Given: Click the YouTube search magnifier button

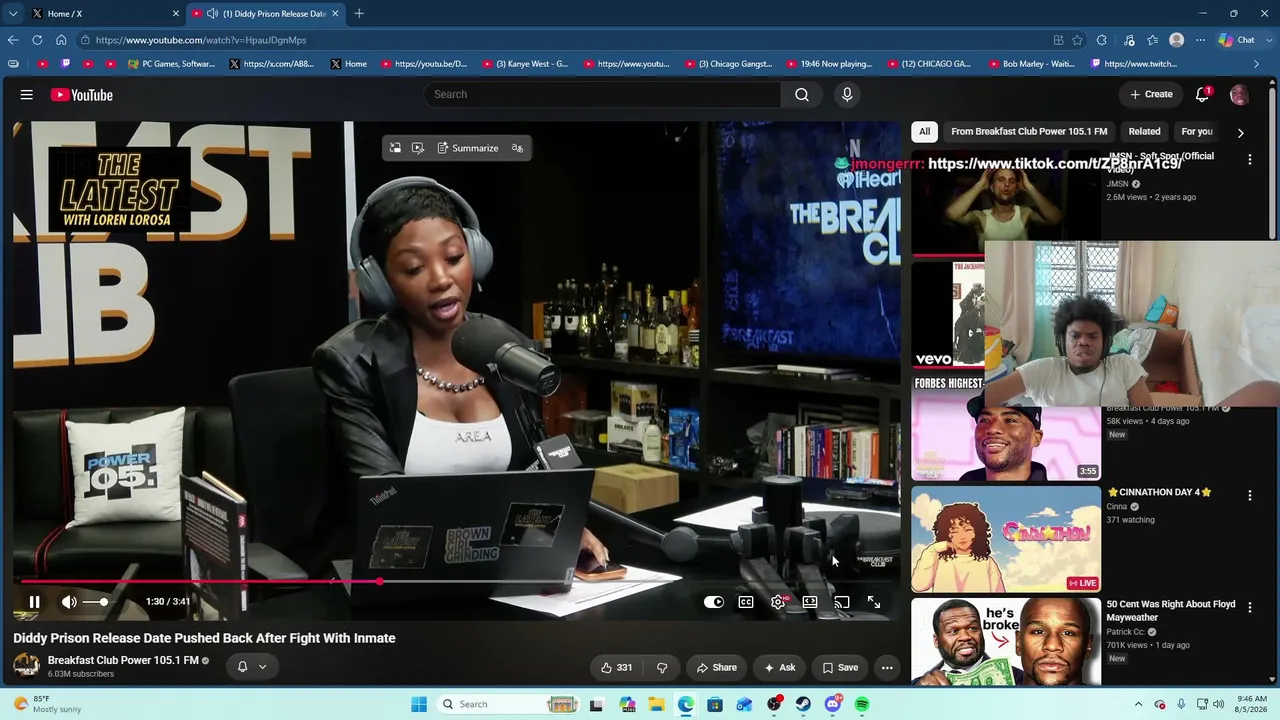Looking at the screenshot, I should pos(802,94).
